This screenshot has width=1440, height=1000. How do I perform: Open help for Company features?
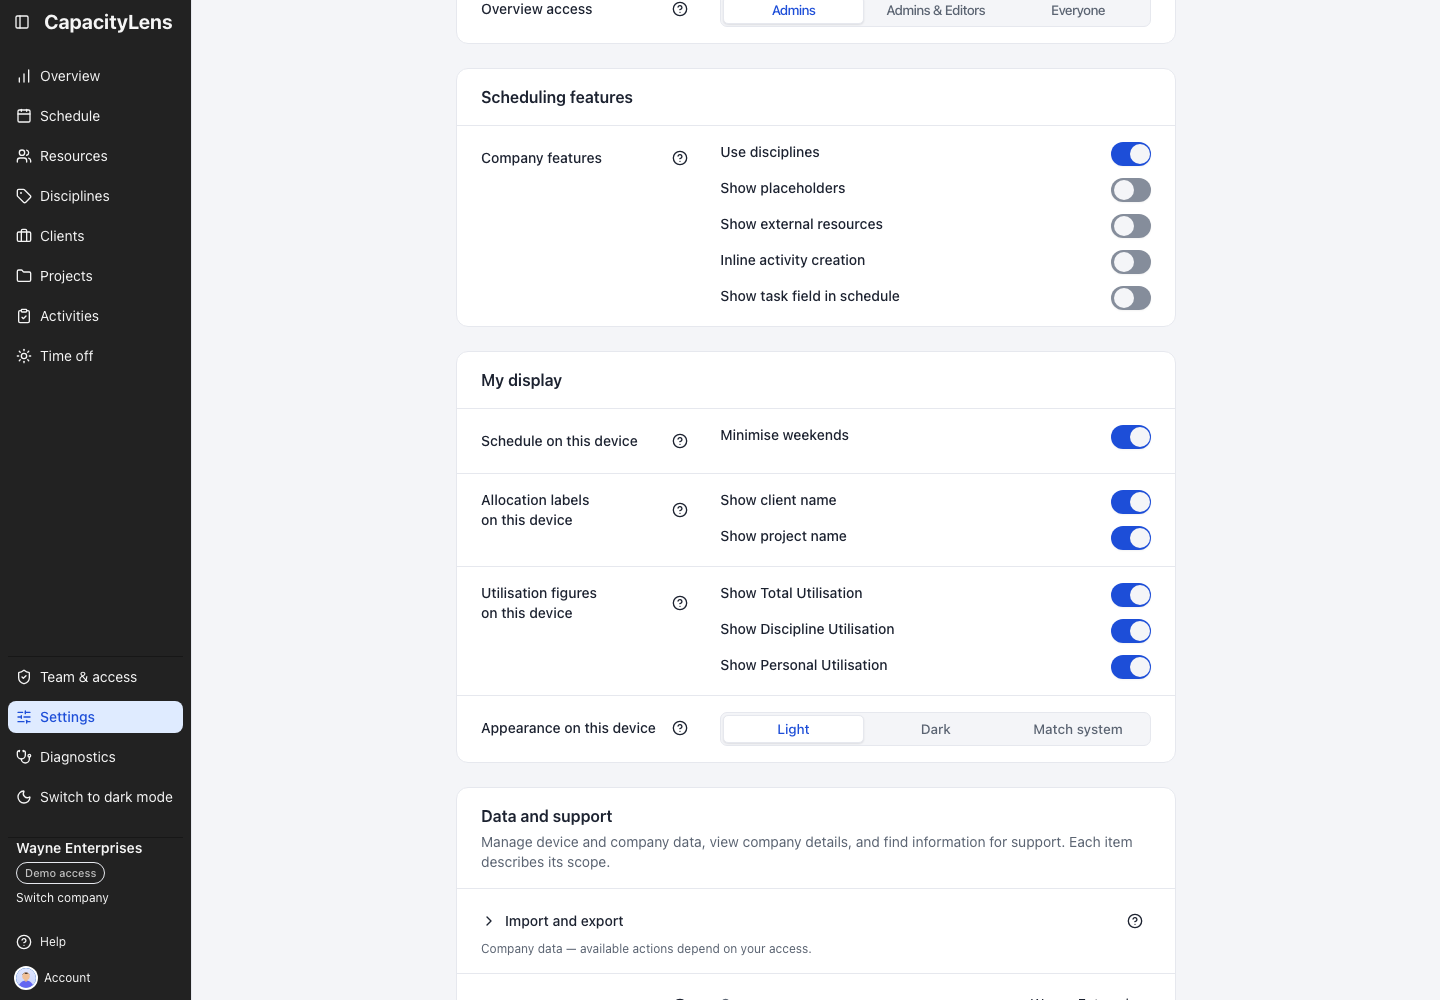pyautogui.click(x=680, y=158)
